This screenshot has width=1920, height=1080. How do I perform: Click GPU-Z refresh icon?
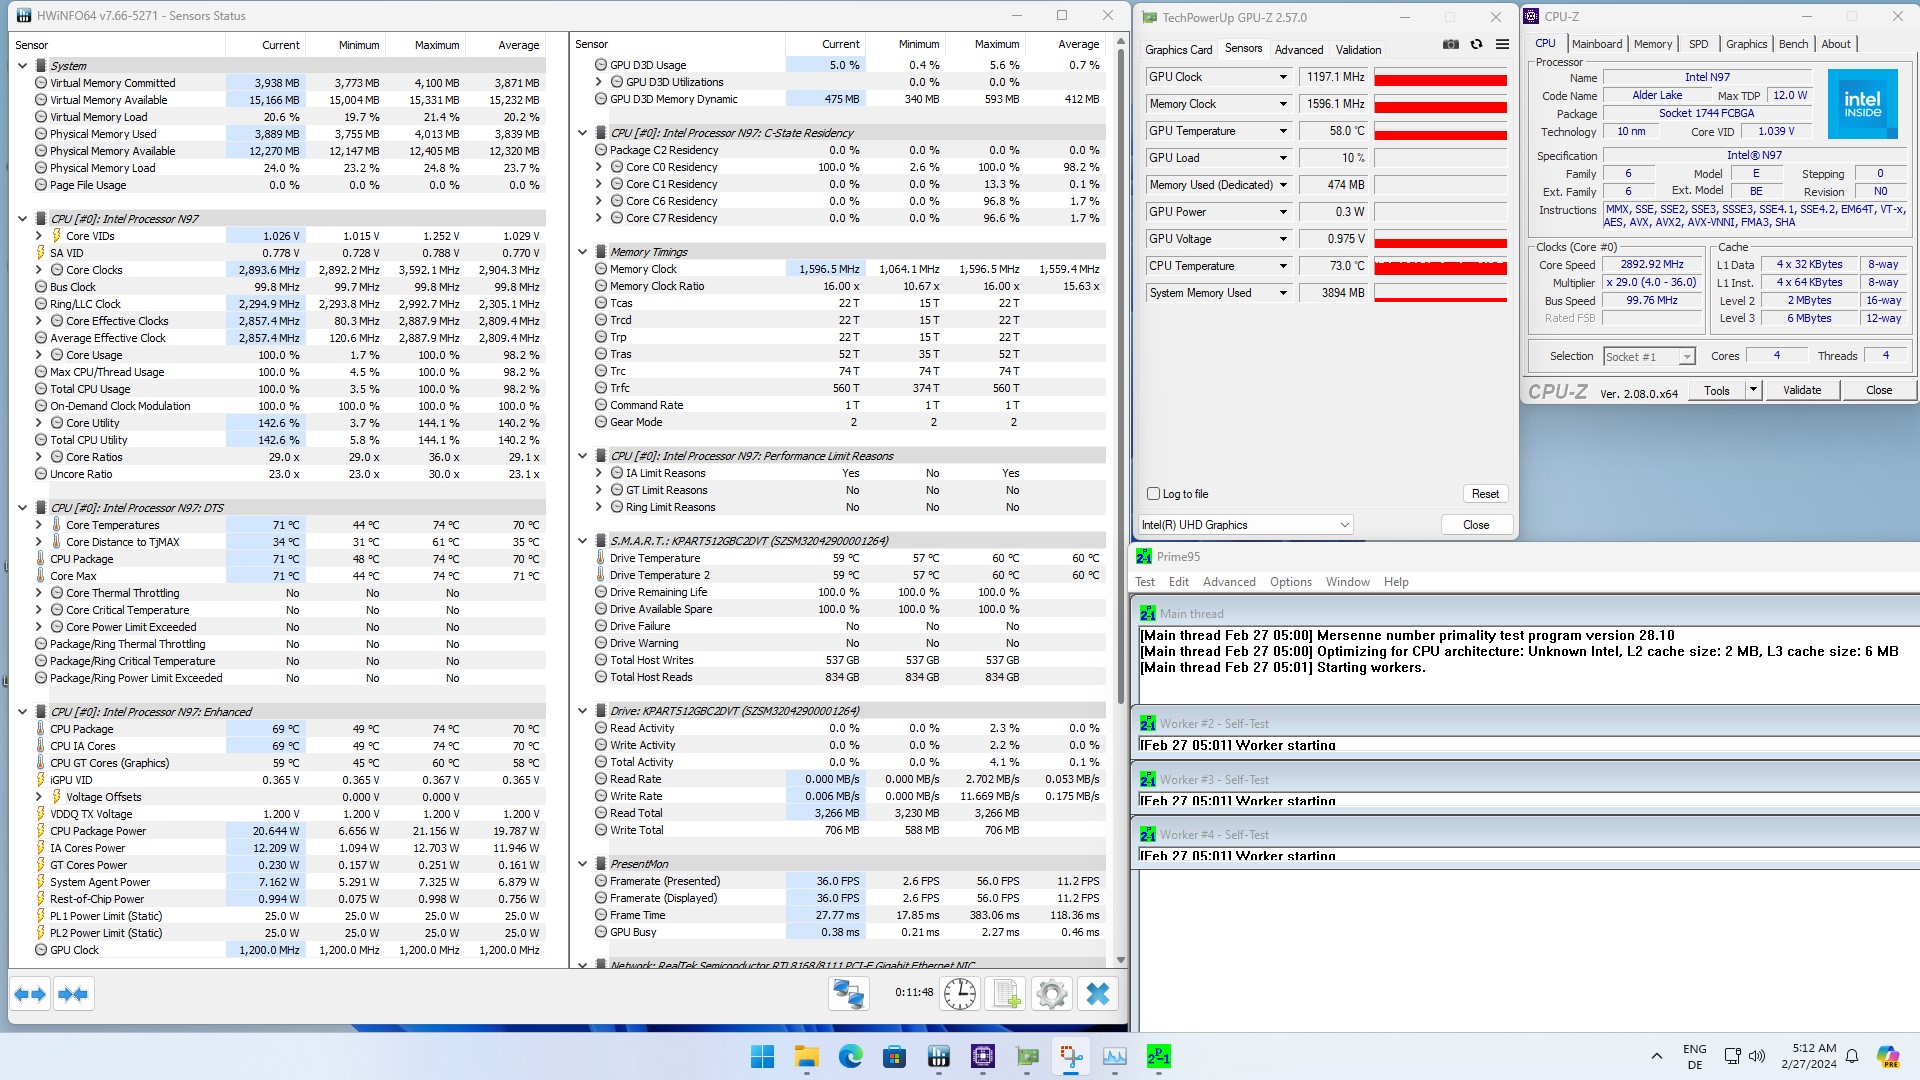[1476, 45]
